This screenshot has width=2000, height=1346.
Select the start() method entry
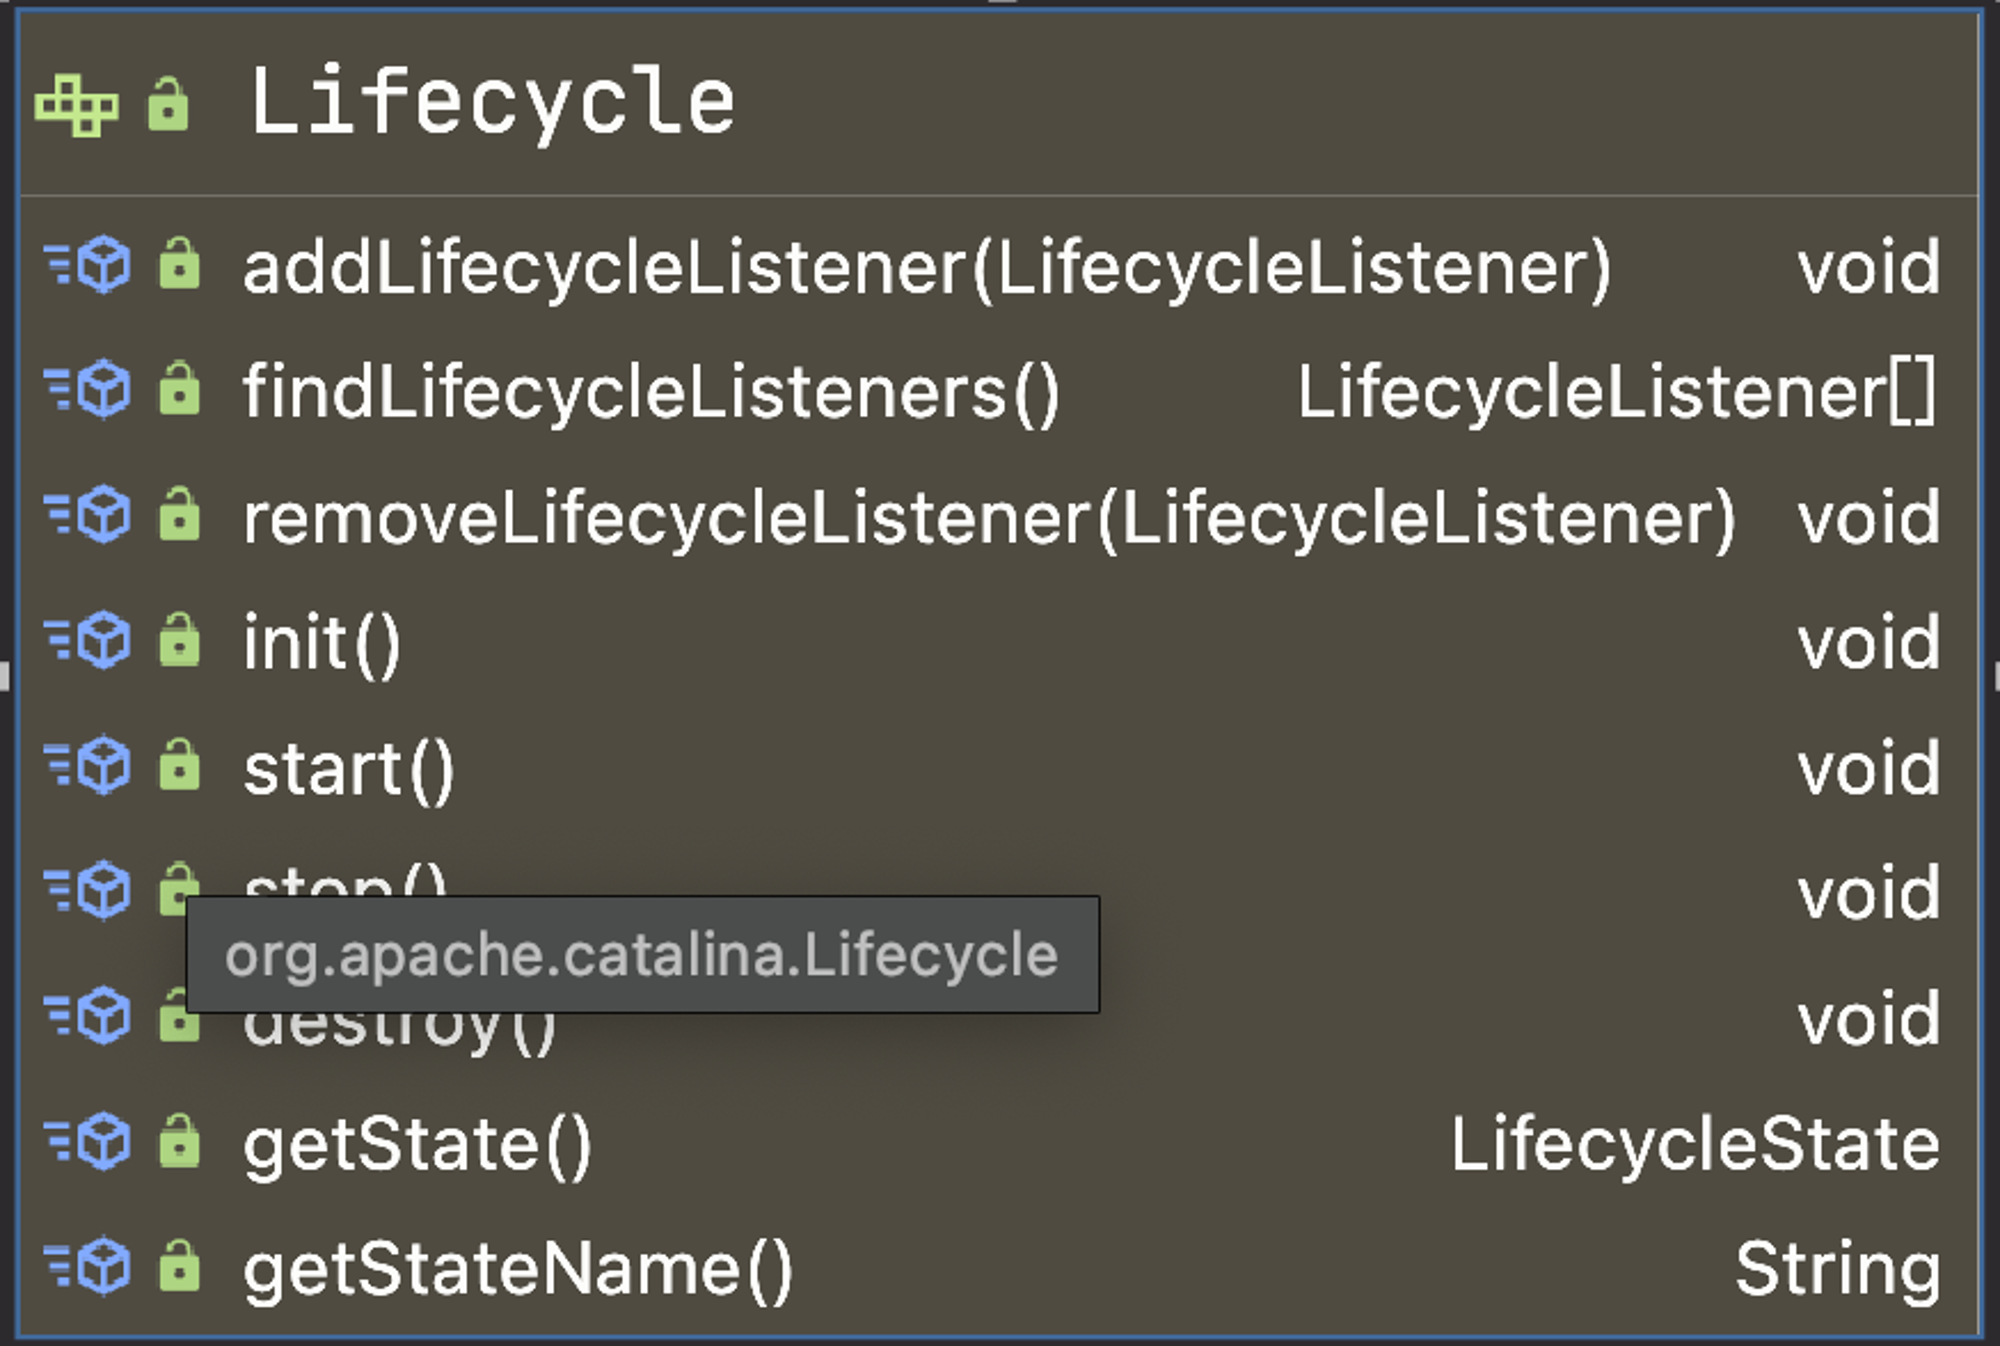pos(349,769)
